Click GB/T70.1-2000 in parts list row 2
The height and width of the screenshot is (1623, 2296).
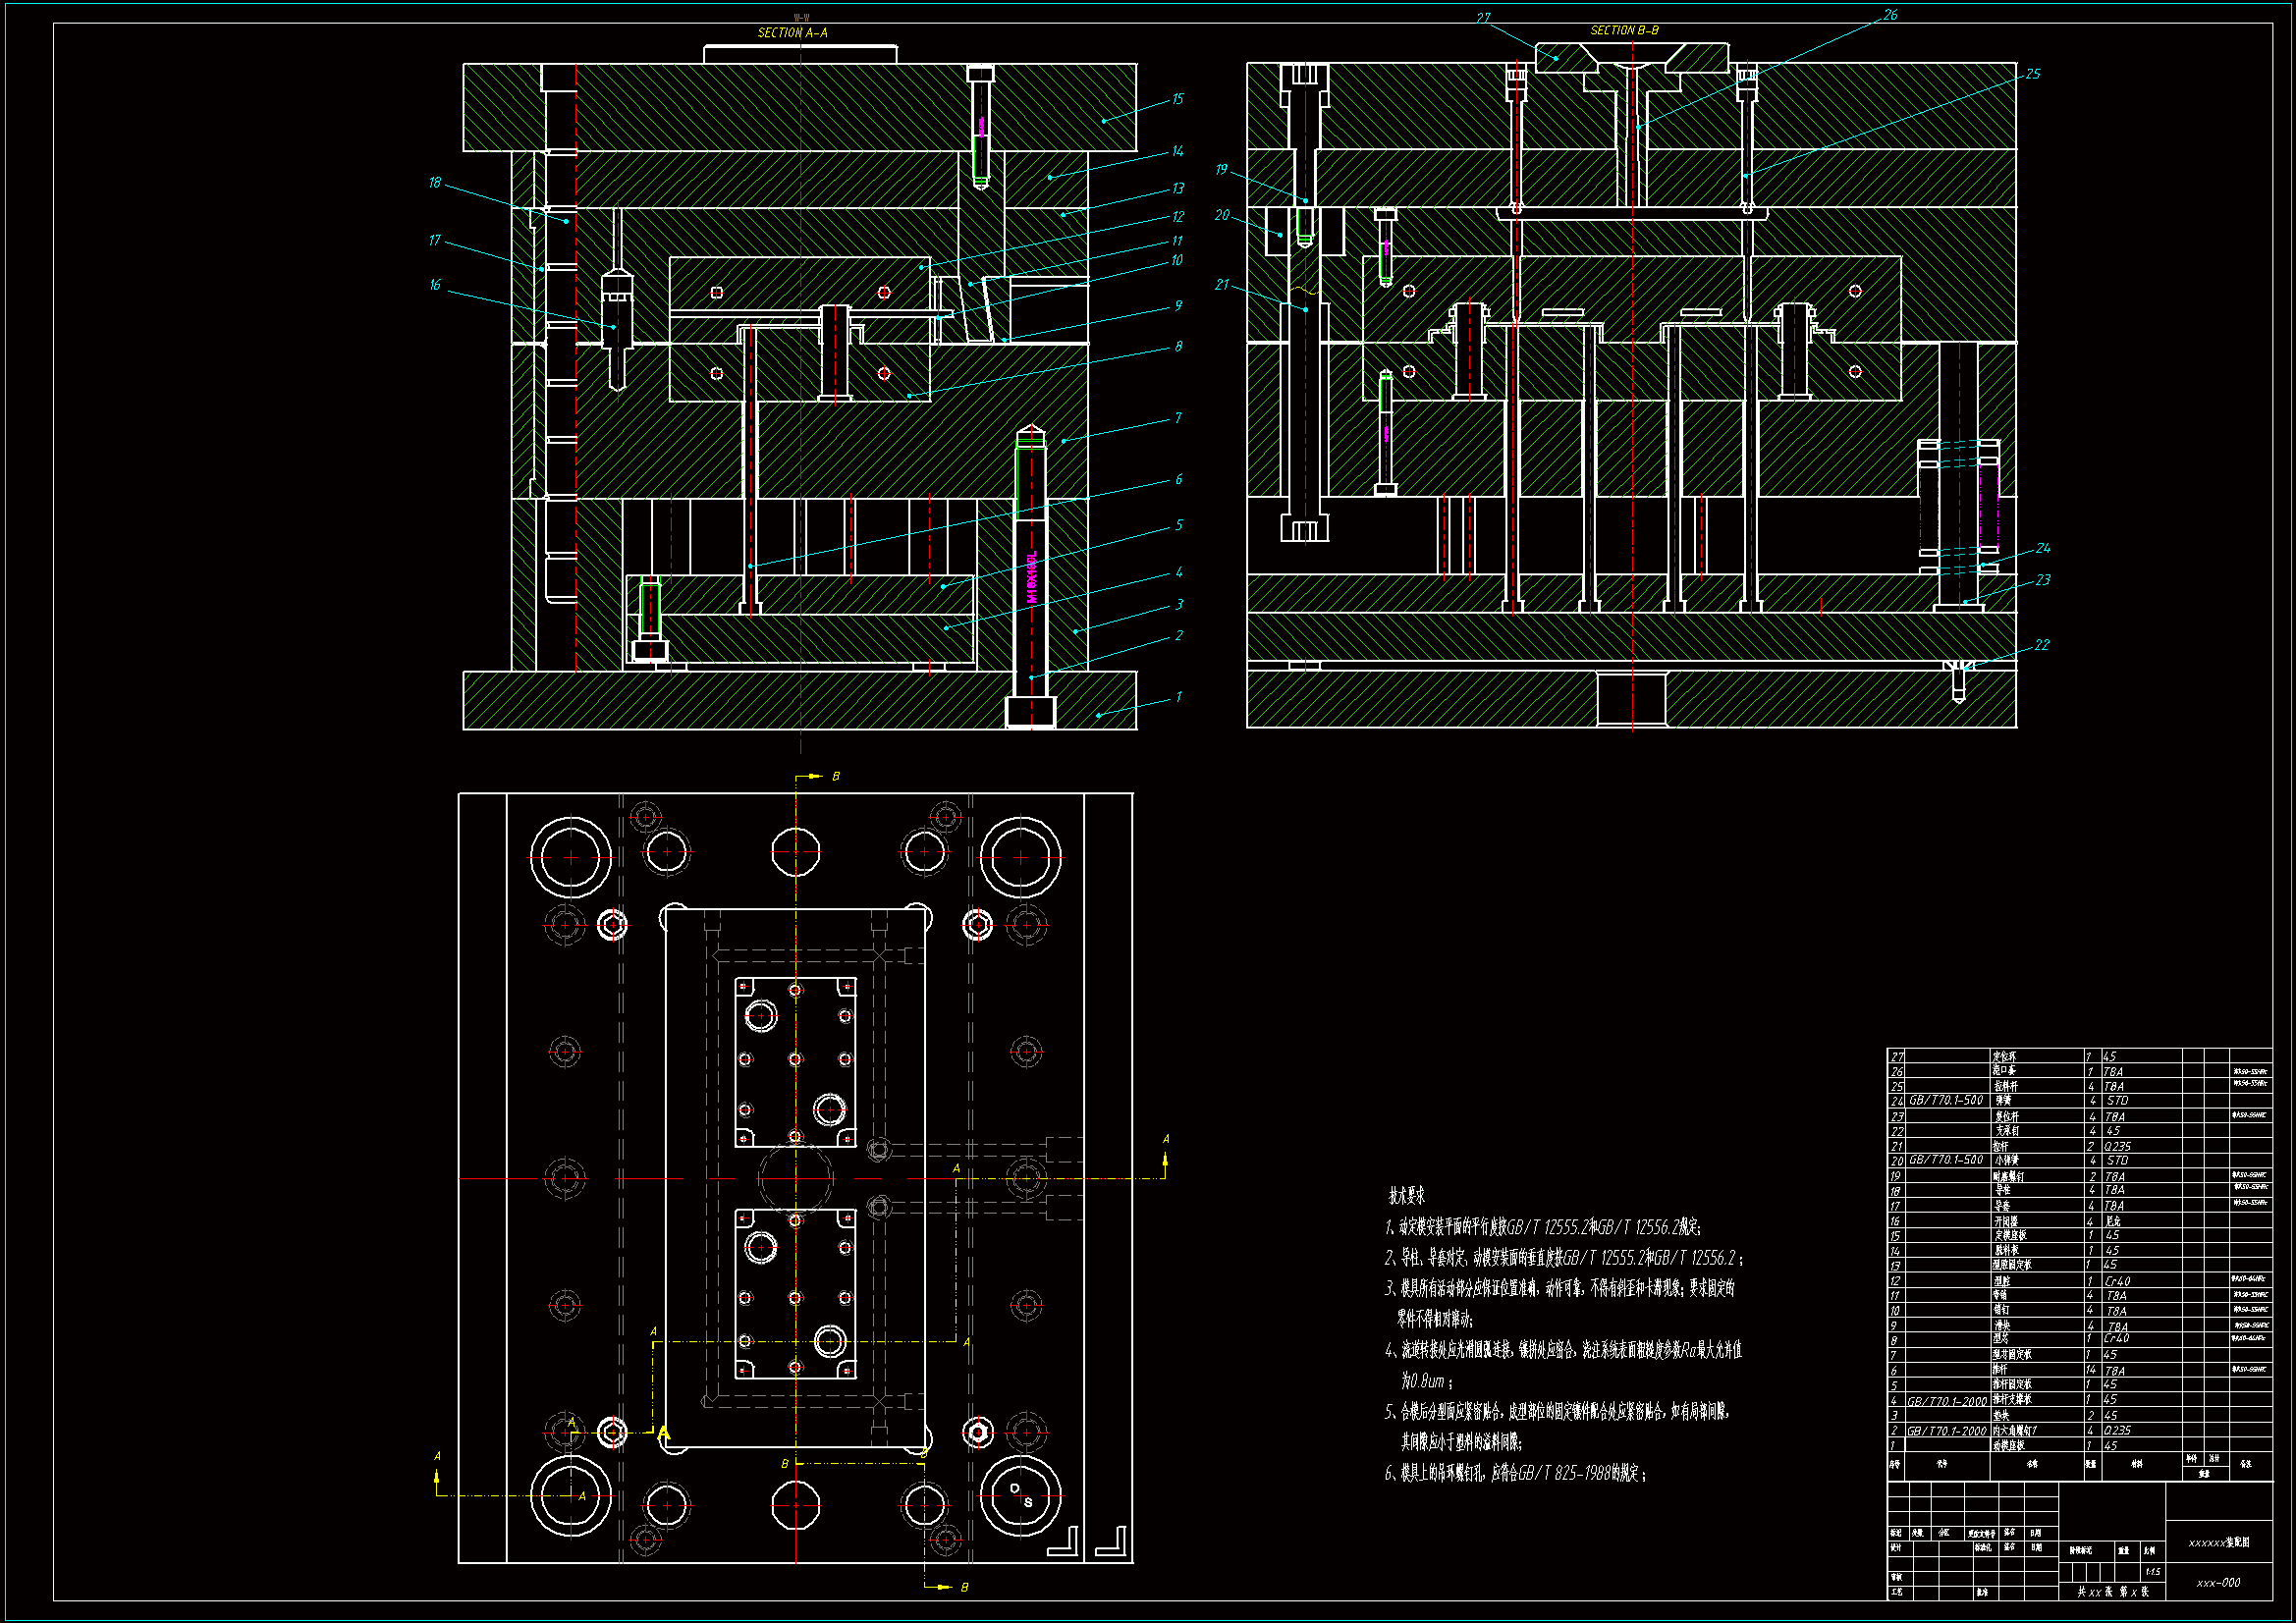(1946, 1431)
